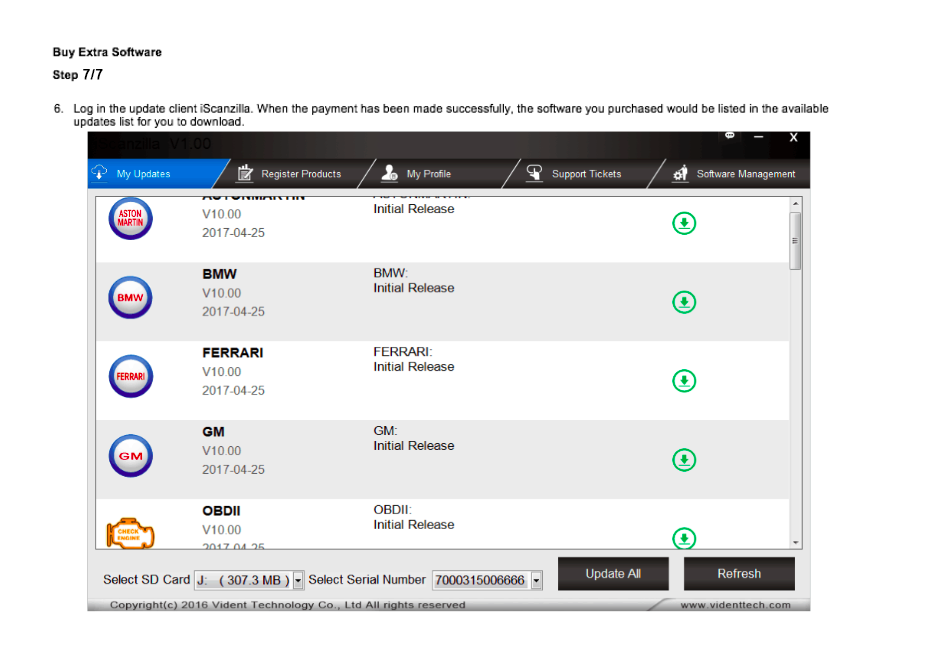Click the BMW download arrow icon
This screenshot has width=950, height=650.
[x=684, y=302]
